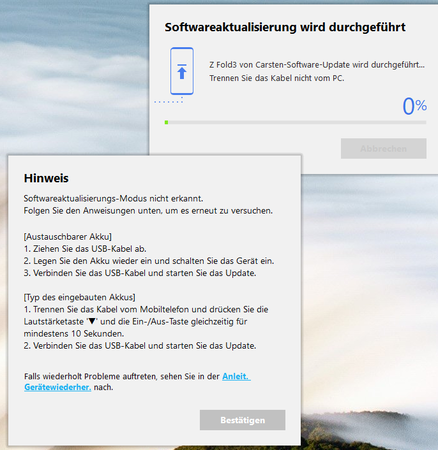Open the Anleit. link
Viewport: 438px width, 450px height.
[236, 376]
